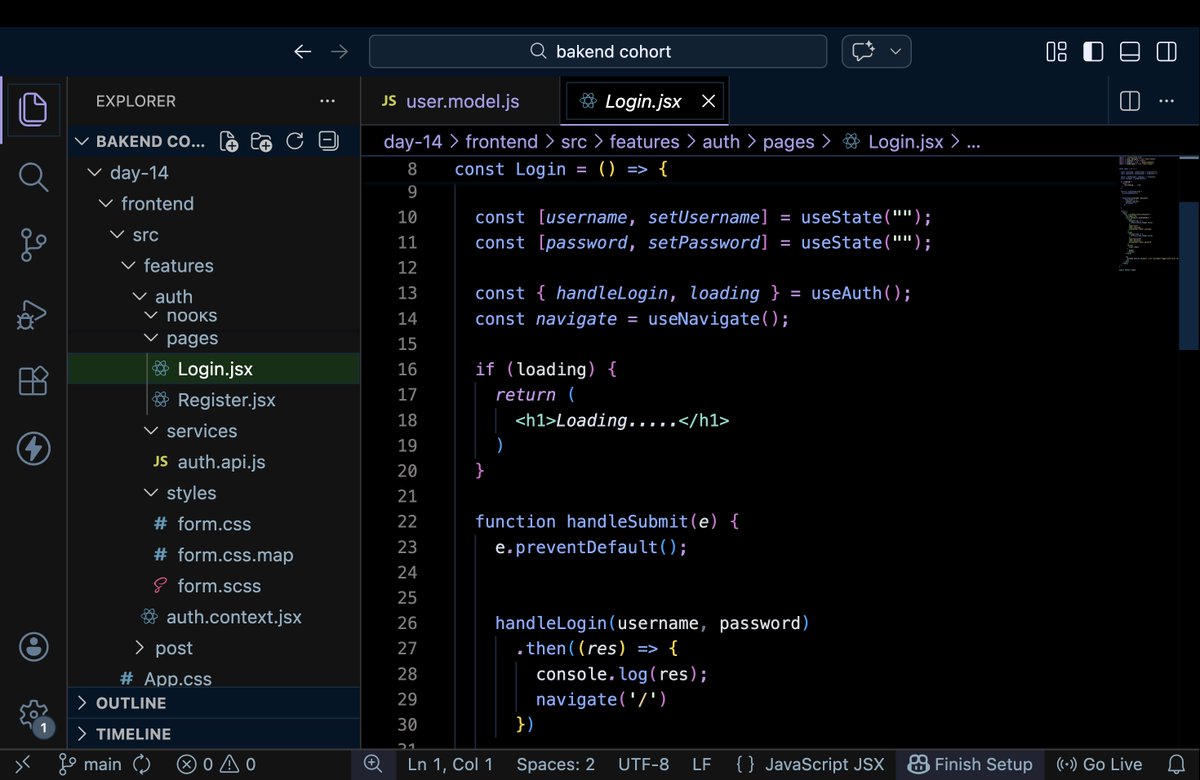This screenshot has height=780, width=1200.
Task: Collapse all folders in Explorer
Action: coord(327,141)
